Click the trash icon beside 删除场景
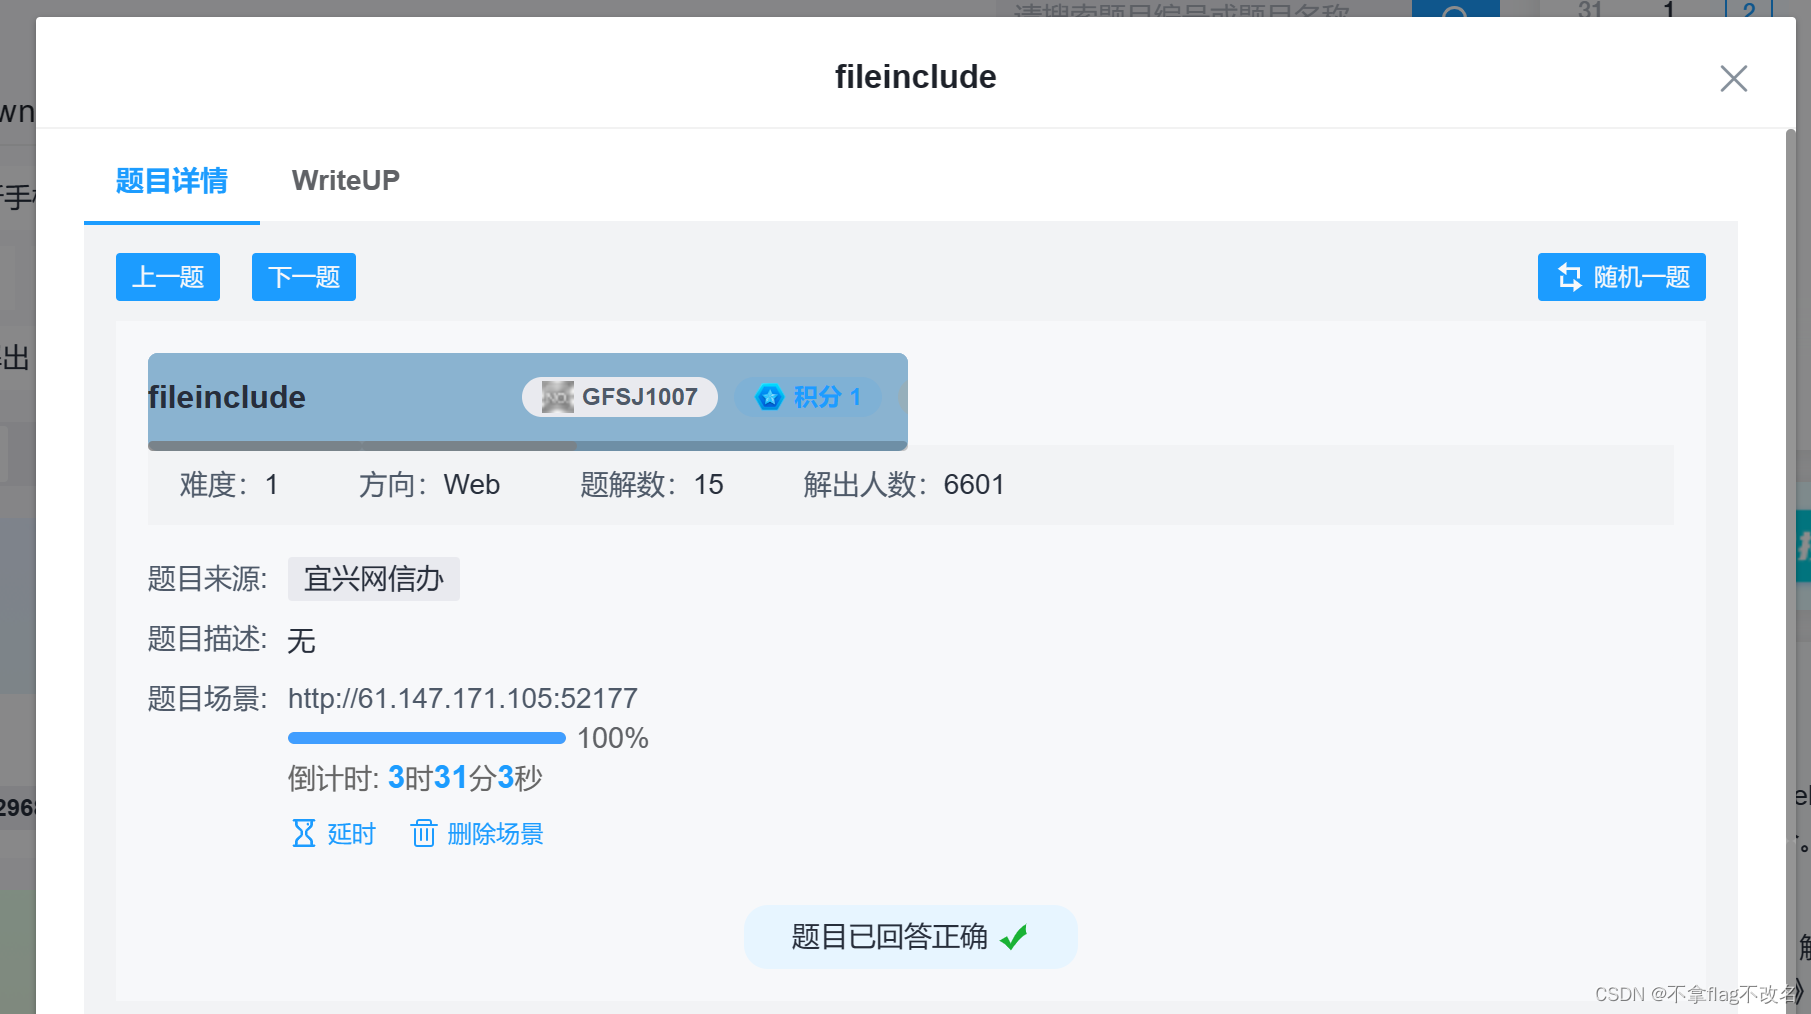This screenshot has width=1811, height=1014. (x=424, y=833)
